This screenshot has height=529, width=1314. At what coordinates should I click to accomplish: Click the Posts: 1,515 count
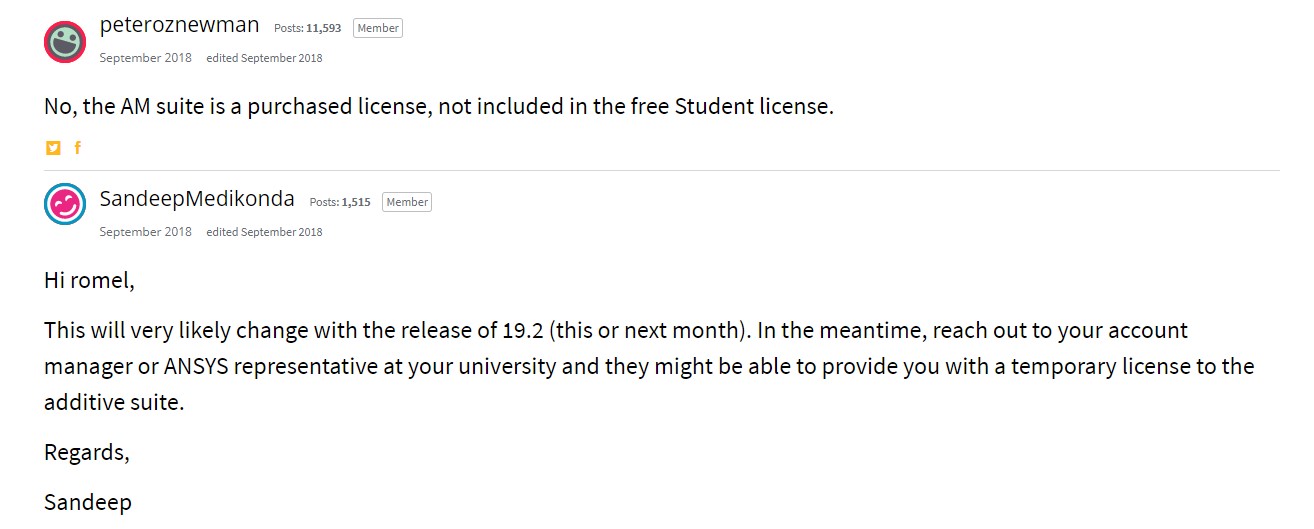[340, 202]
